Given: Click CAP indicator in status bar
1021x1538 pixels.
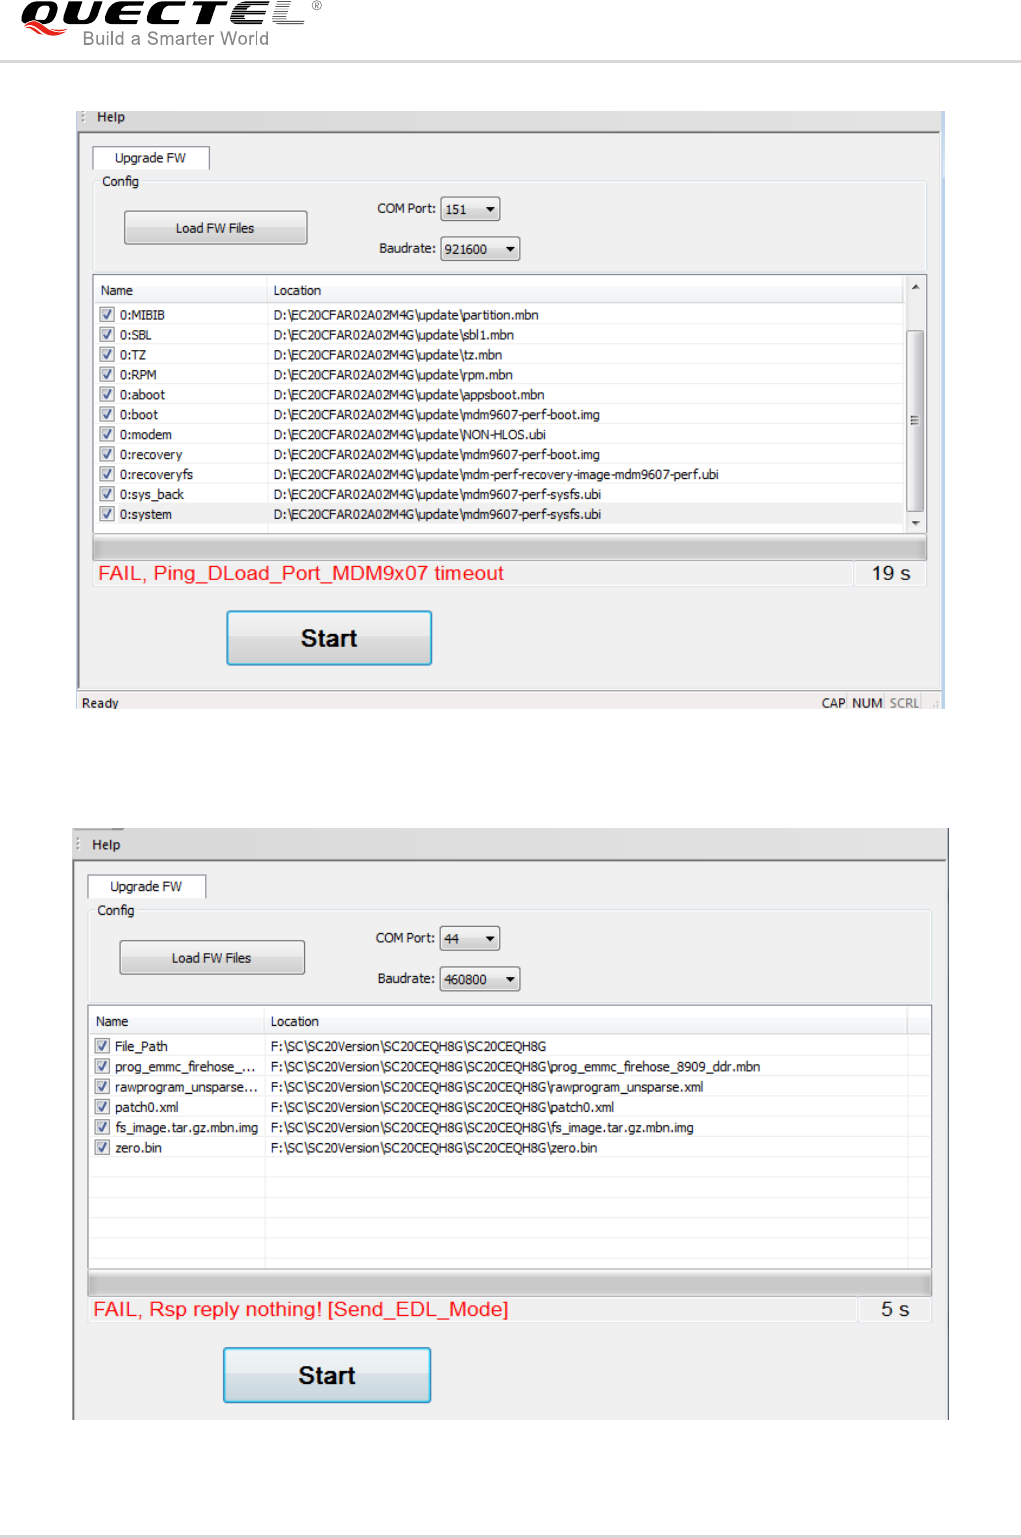Looking at the screenshot, I should click(833, 703).
